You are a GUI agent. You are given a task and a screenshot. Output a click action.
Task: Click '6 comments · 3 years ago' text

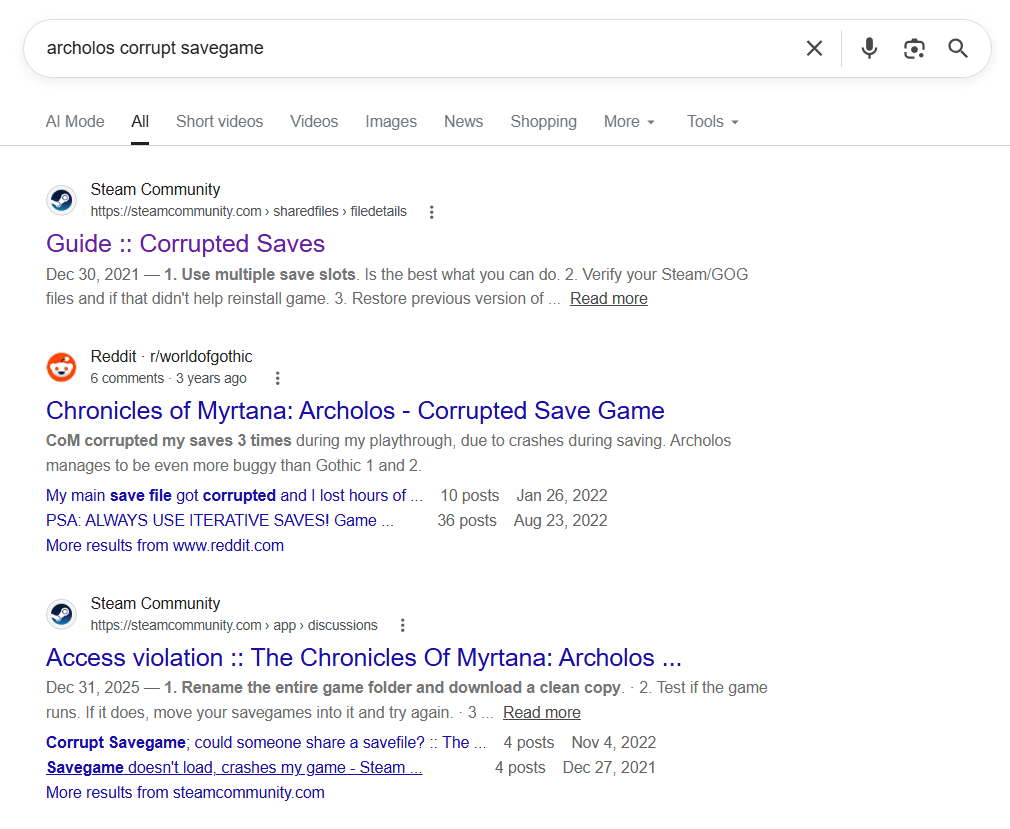[x=168, y=378]
